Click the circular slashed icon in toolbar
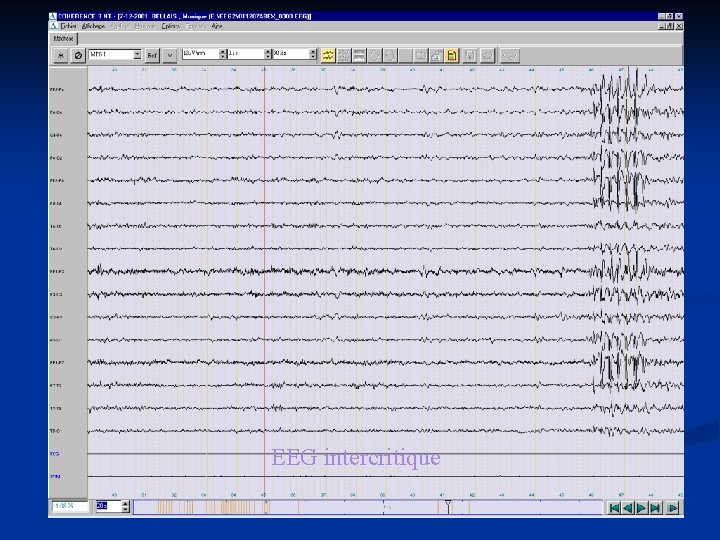 coord(78,56)
